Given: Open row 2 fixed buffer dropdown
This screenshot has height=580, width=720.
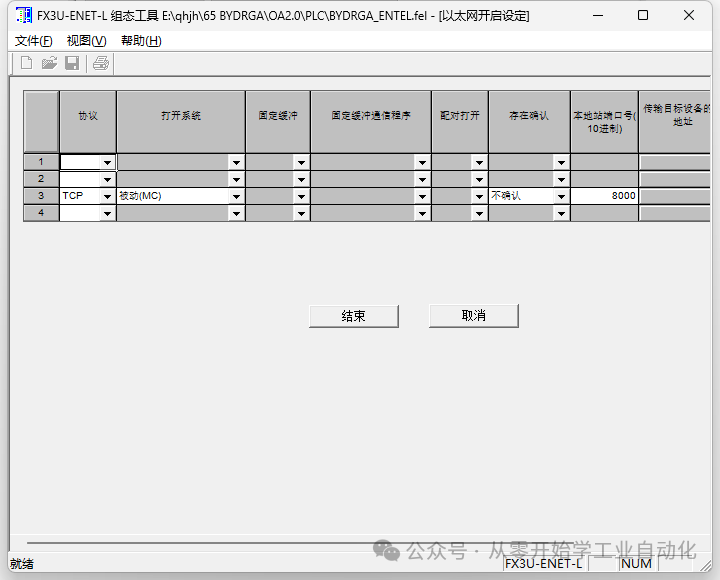Looking at the screenshot, I should coord(301,180).
